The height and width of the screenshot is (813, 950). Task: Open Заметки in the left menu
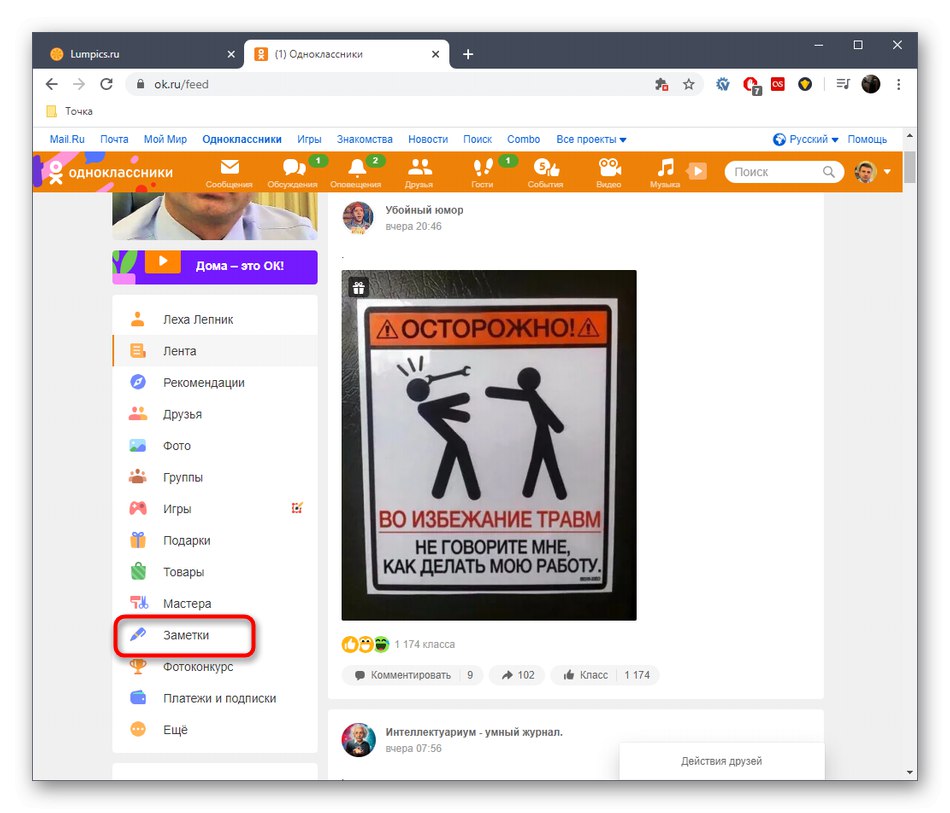(x=215, y=635)
